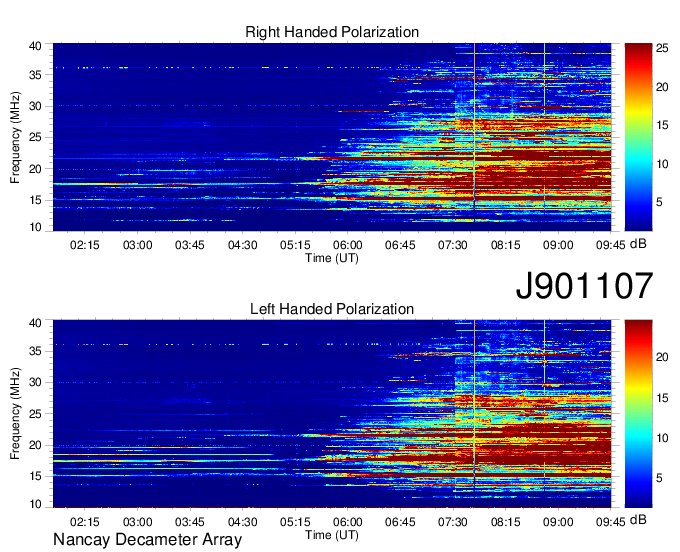Click 'Frequency (MHz)' axis label of Right Handed plot
This screenshot has height=552, width=680.
15,137
